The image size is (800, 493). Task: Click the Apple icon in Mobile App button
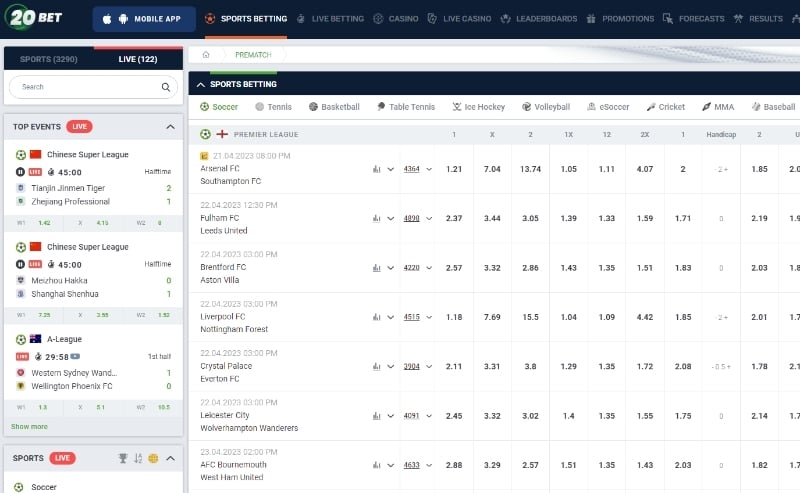107,19
